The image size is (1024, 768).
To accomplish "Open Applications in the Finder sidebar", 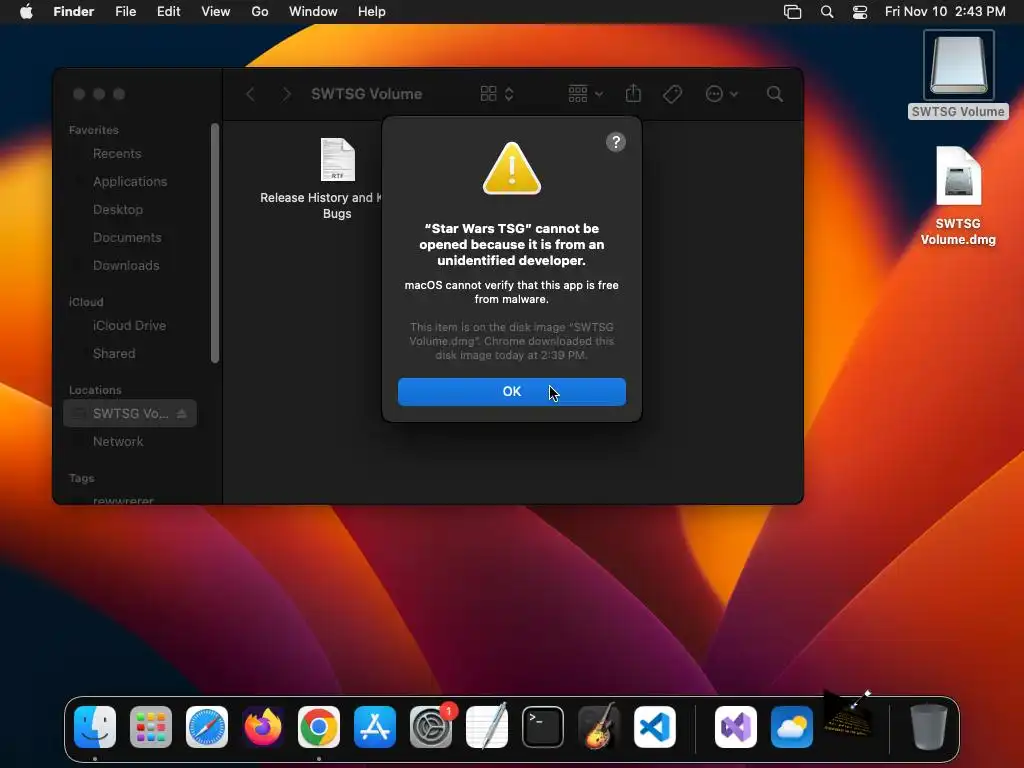I will pyautogui.click(x=130, y=182).
